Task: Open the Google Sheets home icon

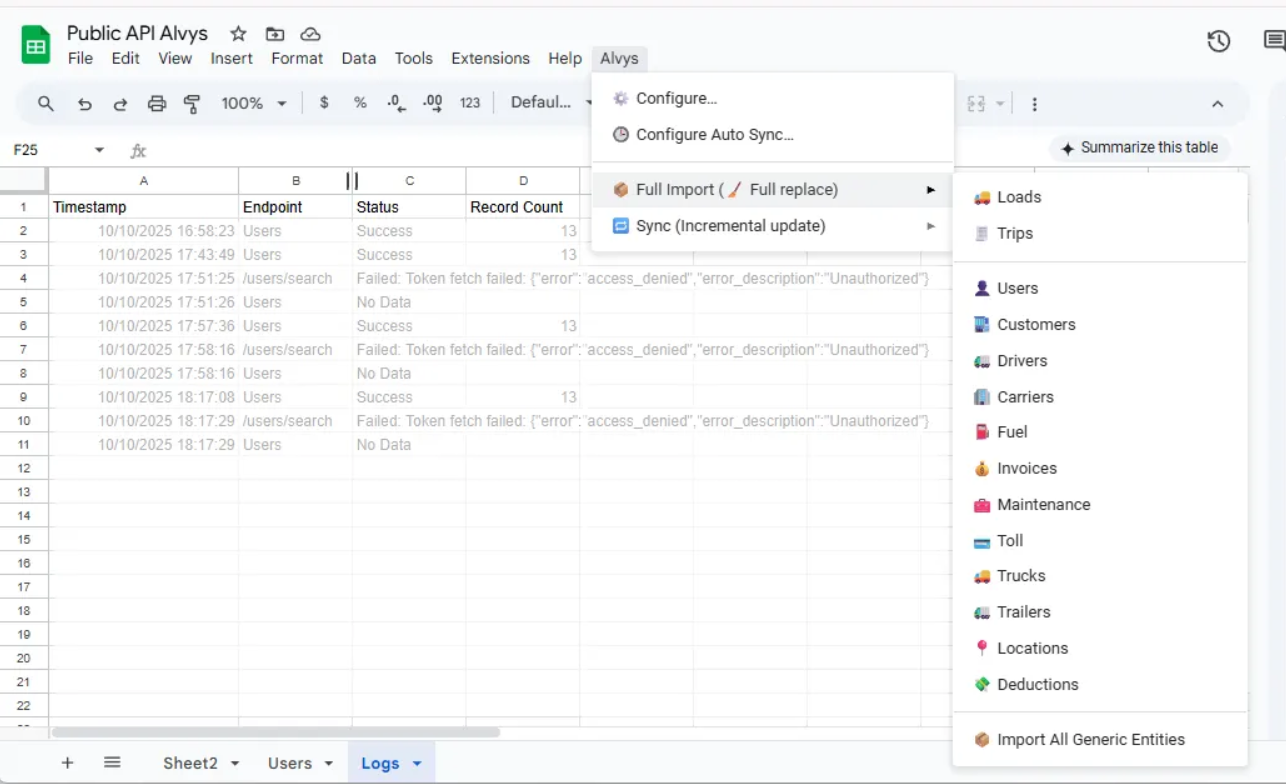Action: point(36,45)
